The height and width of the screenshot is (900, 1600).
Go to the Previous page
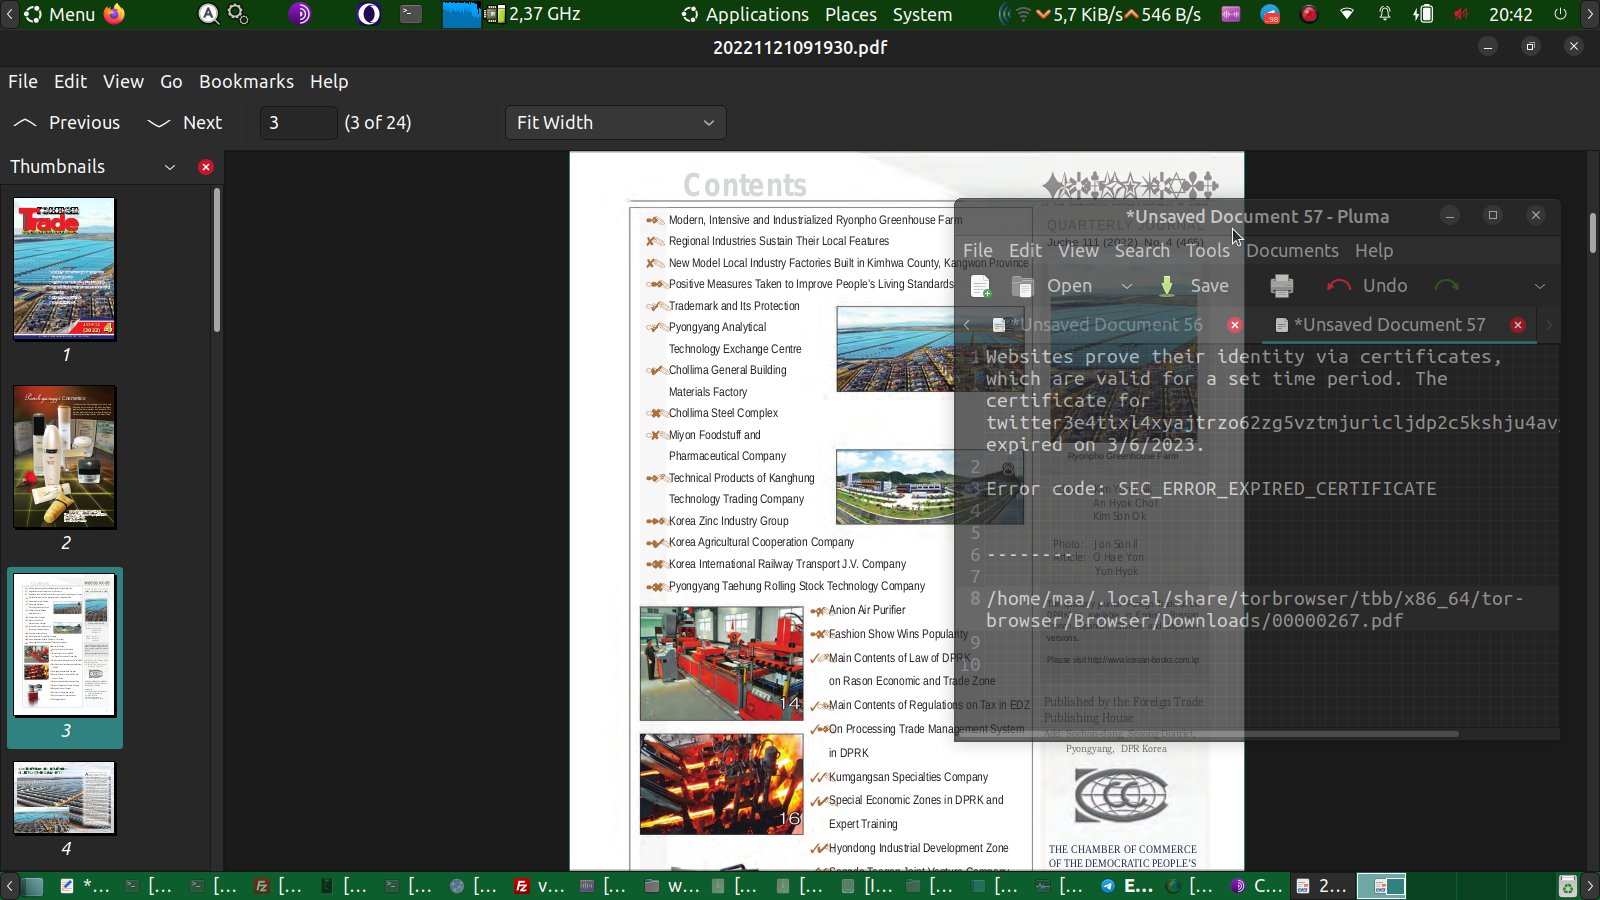[x=66, y=123]
